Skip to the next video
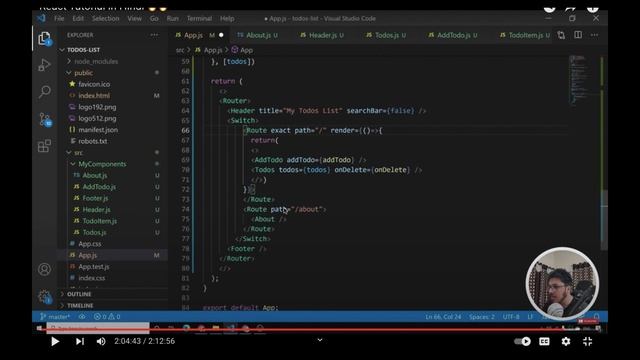 coord(80,341)
